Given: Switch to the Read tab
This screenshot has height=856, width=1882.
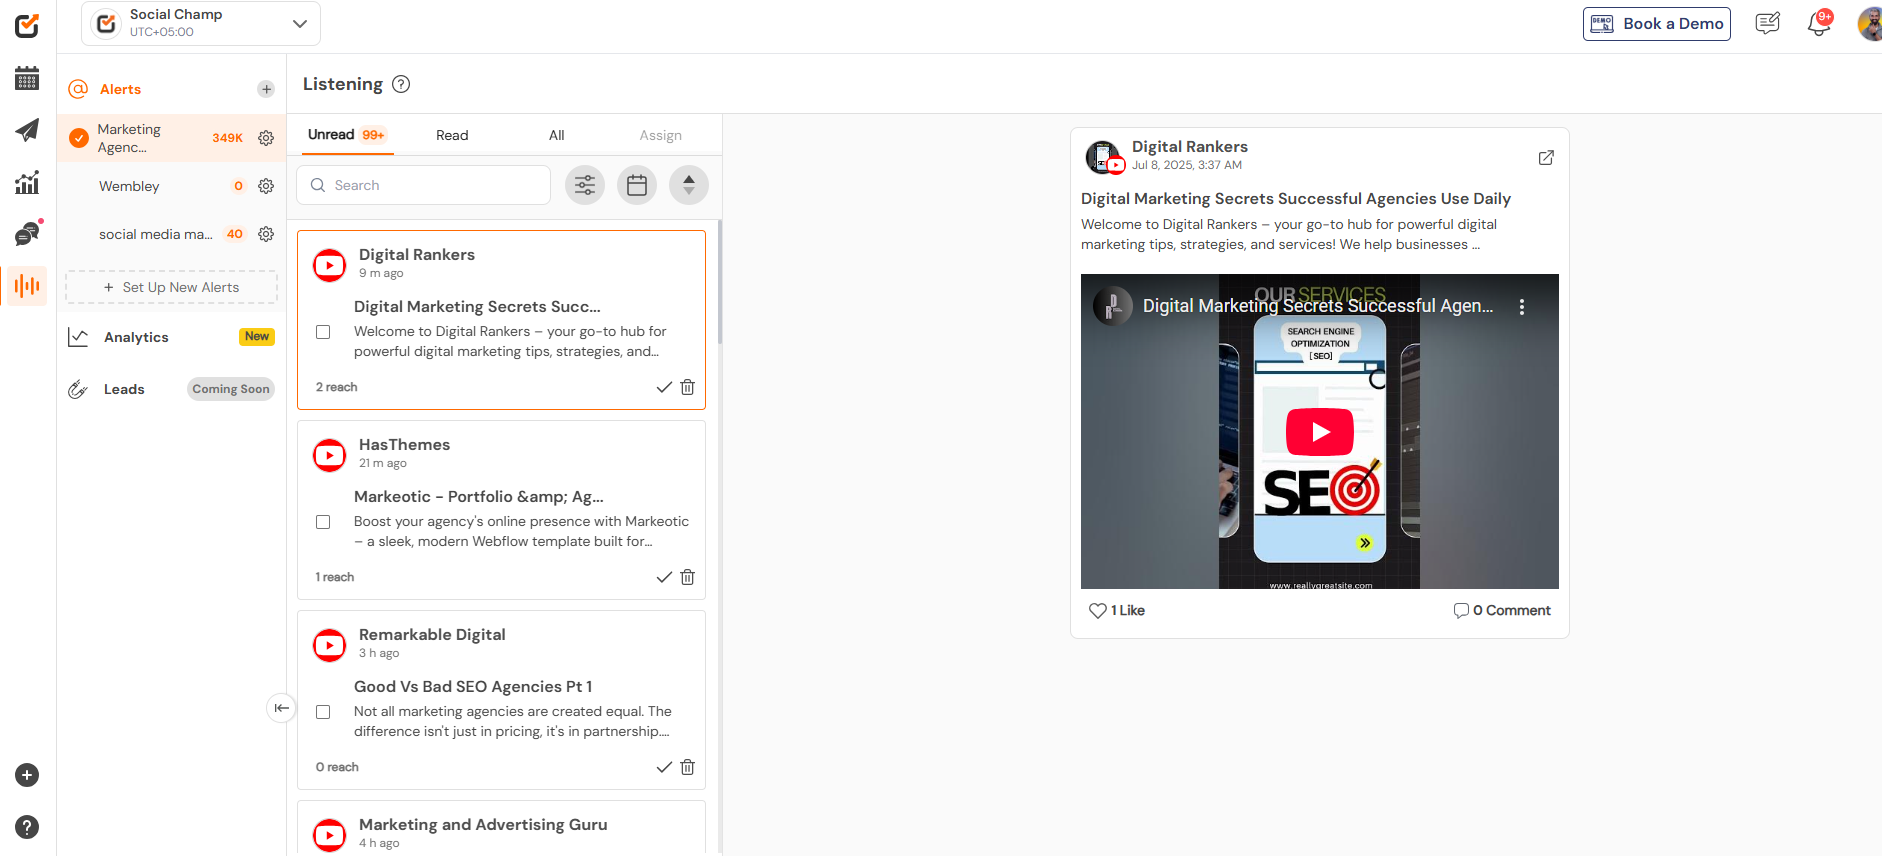Looking at the screenshot, I should click(x=452, y=135).
